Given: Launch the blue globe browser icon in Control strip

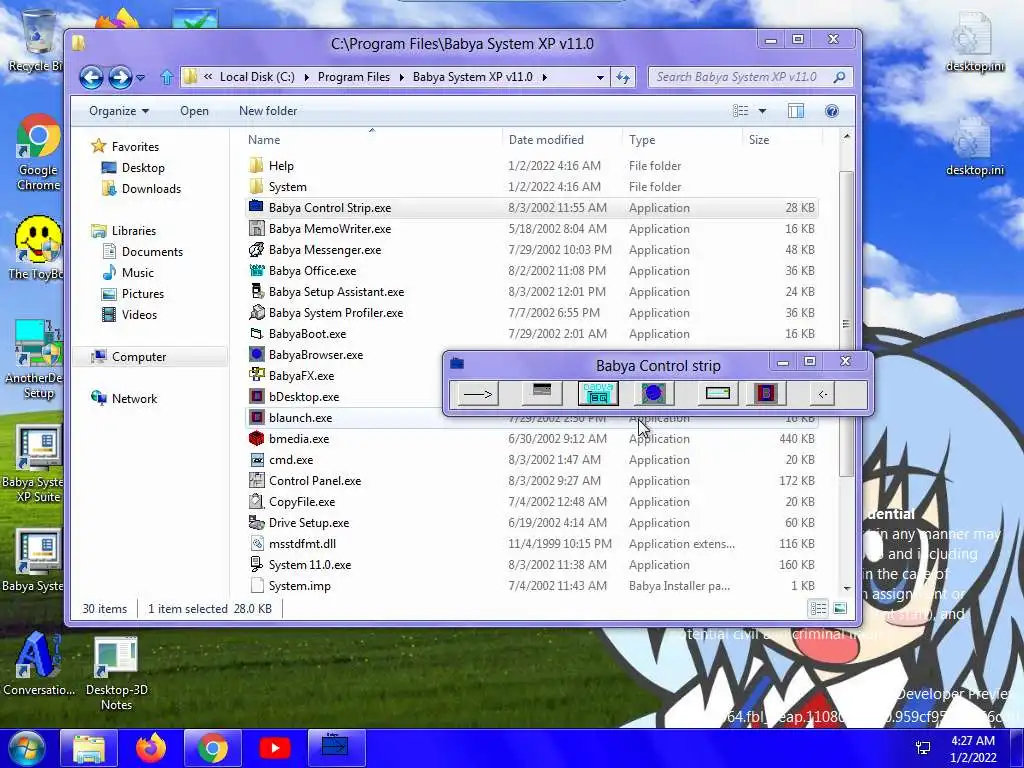Looking at the screenshot, I should 653,394.
